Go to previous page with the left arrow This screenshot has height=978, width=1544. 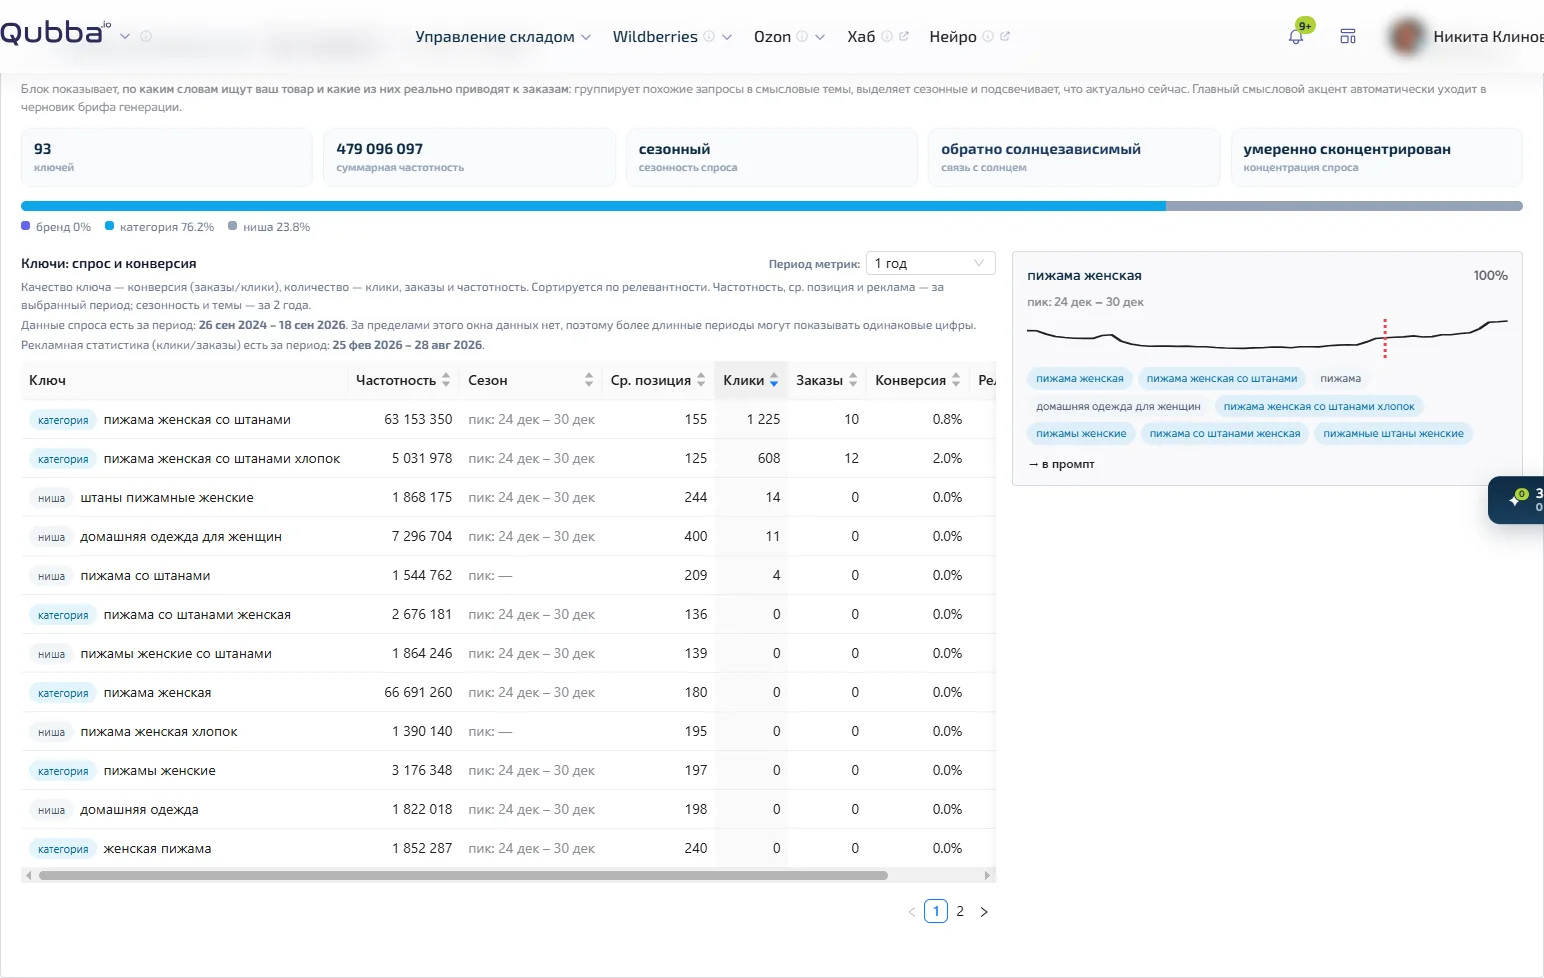click(912, 911)
